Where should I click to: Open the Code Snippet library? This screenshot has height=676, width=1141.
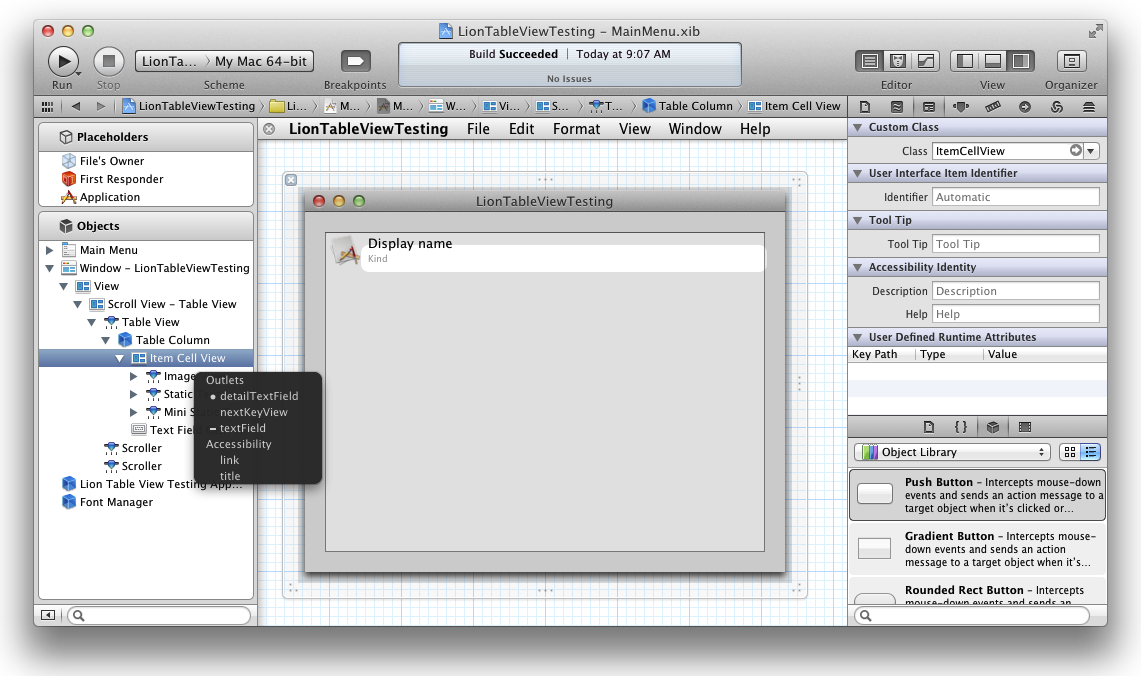click(x=961, y=427)
